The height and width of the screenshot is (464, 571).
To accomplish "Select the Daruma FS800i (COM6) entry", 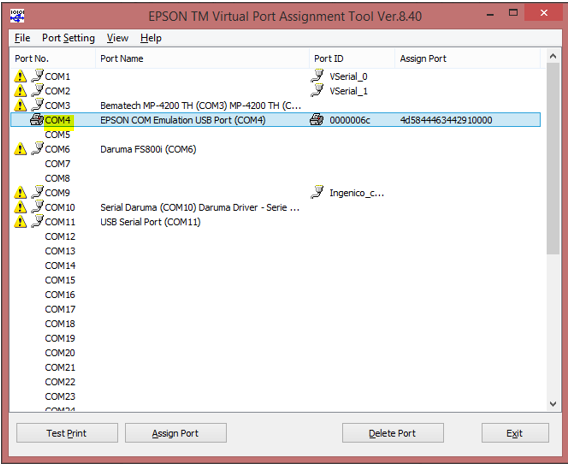I will click(148, 149).
